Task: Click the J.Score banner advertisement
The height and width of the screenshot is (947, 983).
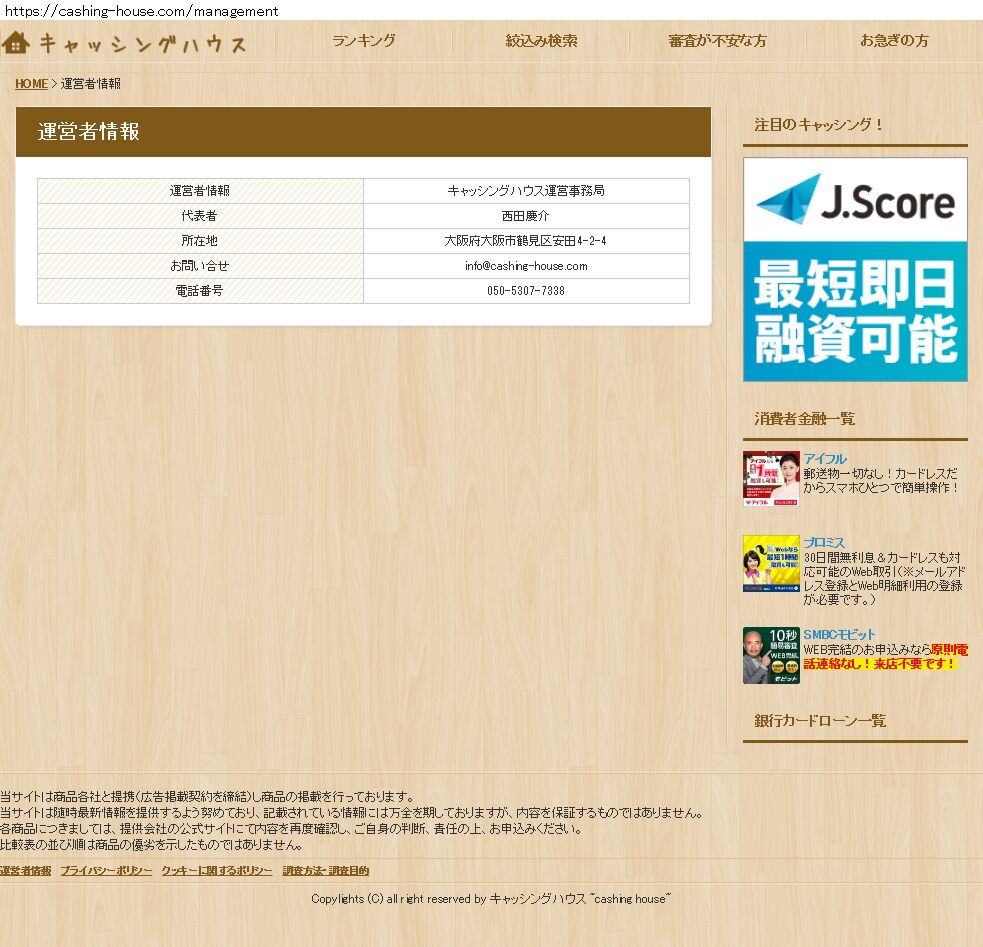Action: pyautogui.click(x=855, y=269)
